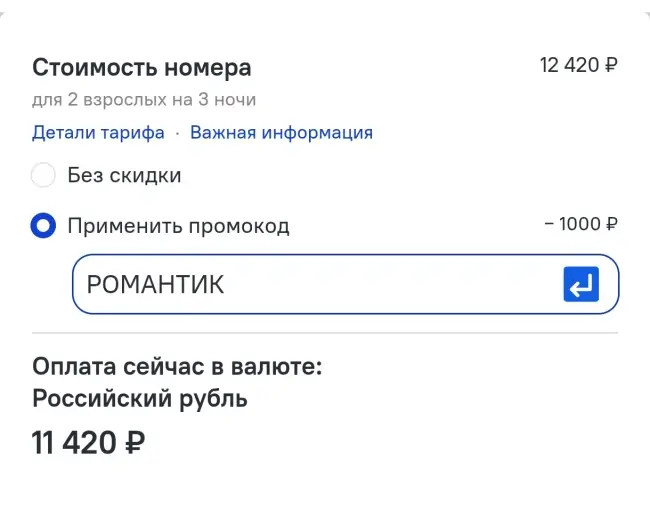Click the "Российский рубль" currency text

[140, 399]
